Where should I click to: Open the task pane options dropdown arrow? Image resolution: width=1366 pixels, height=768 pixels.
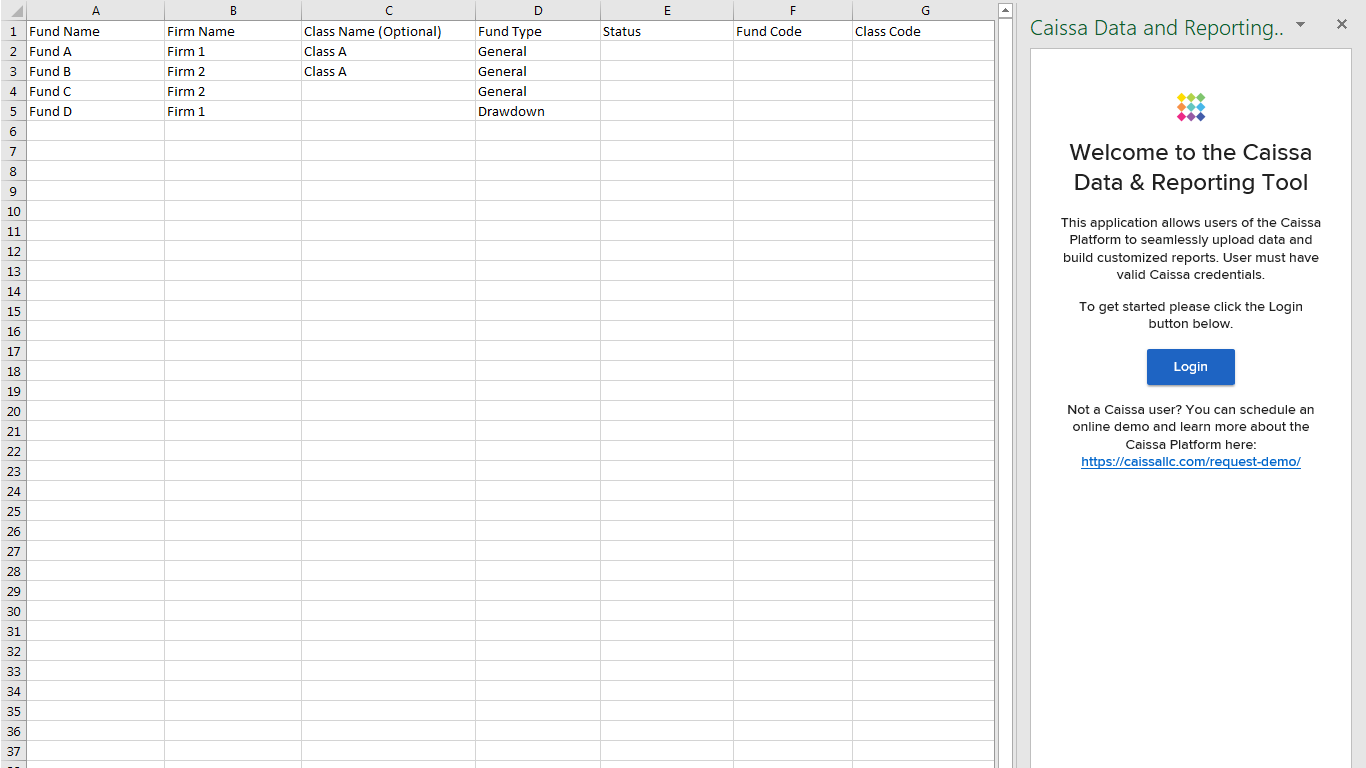tap(1300, 24)
